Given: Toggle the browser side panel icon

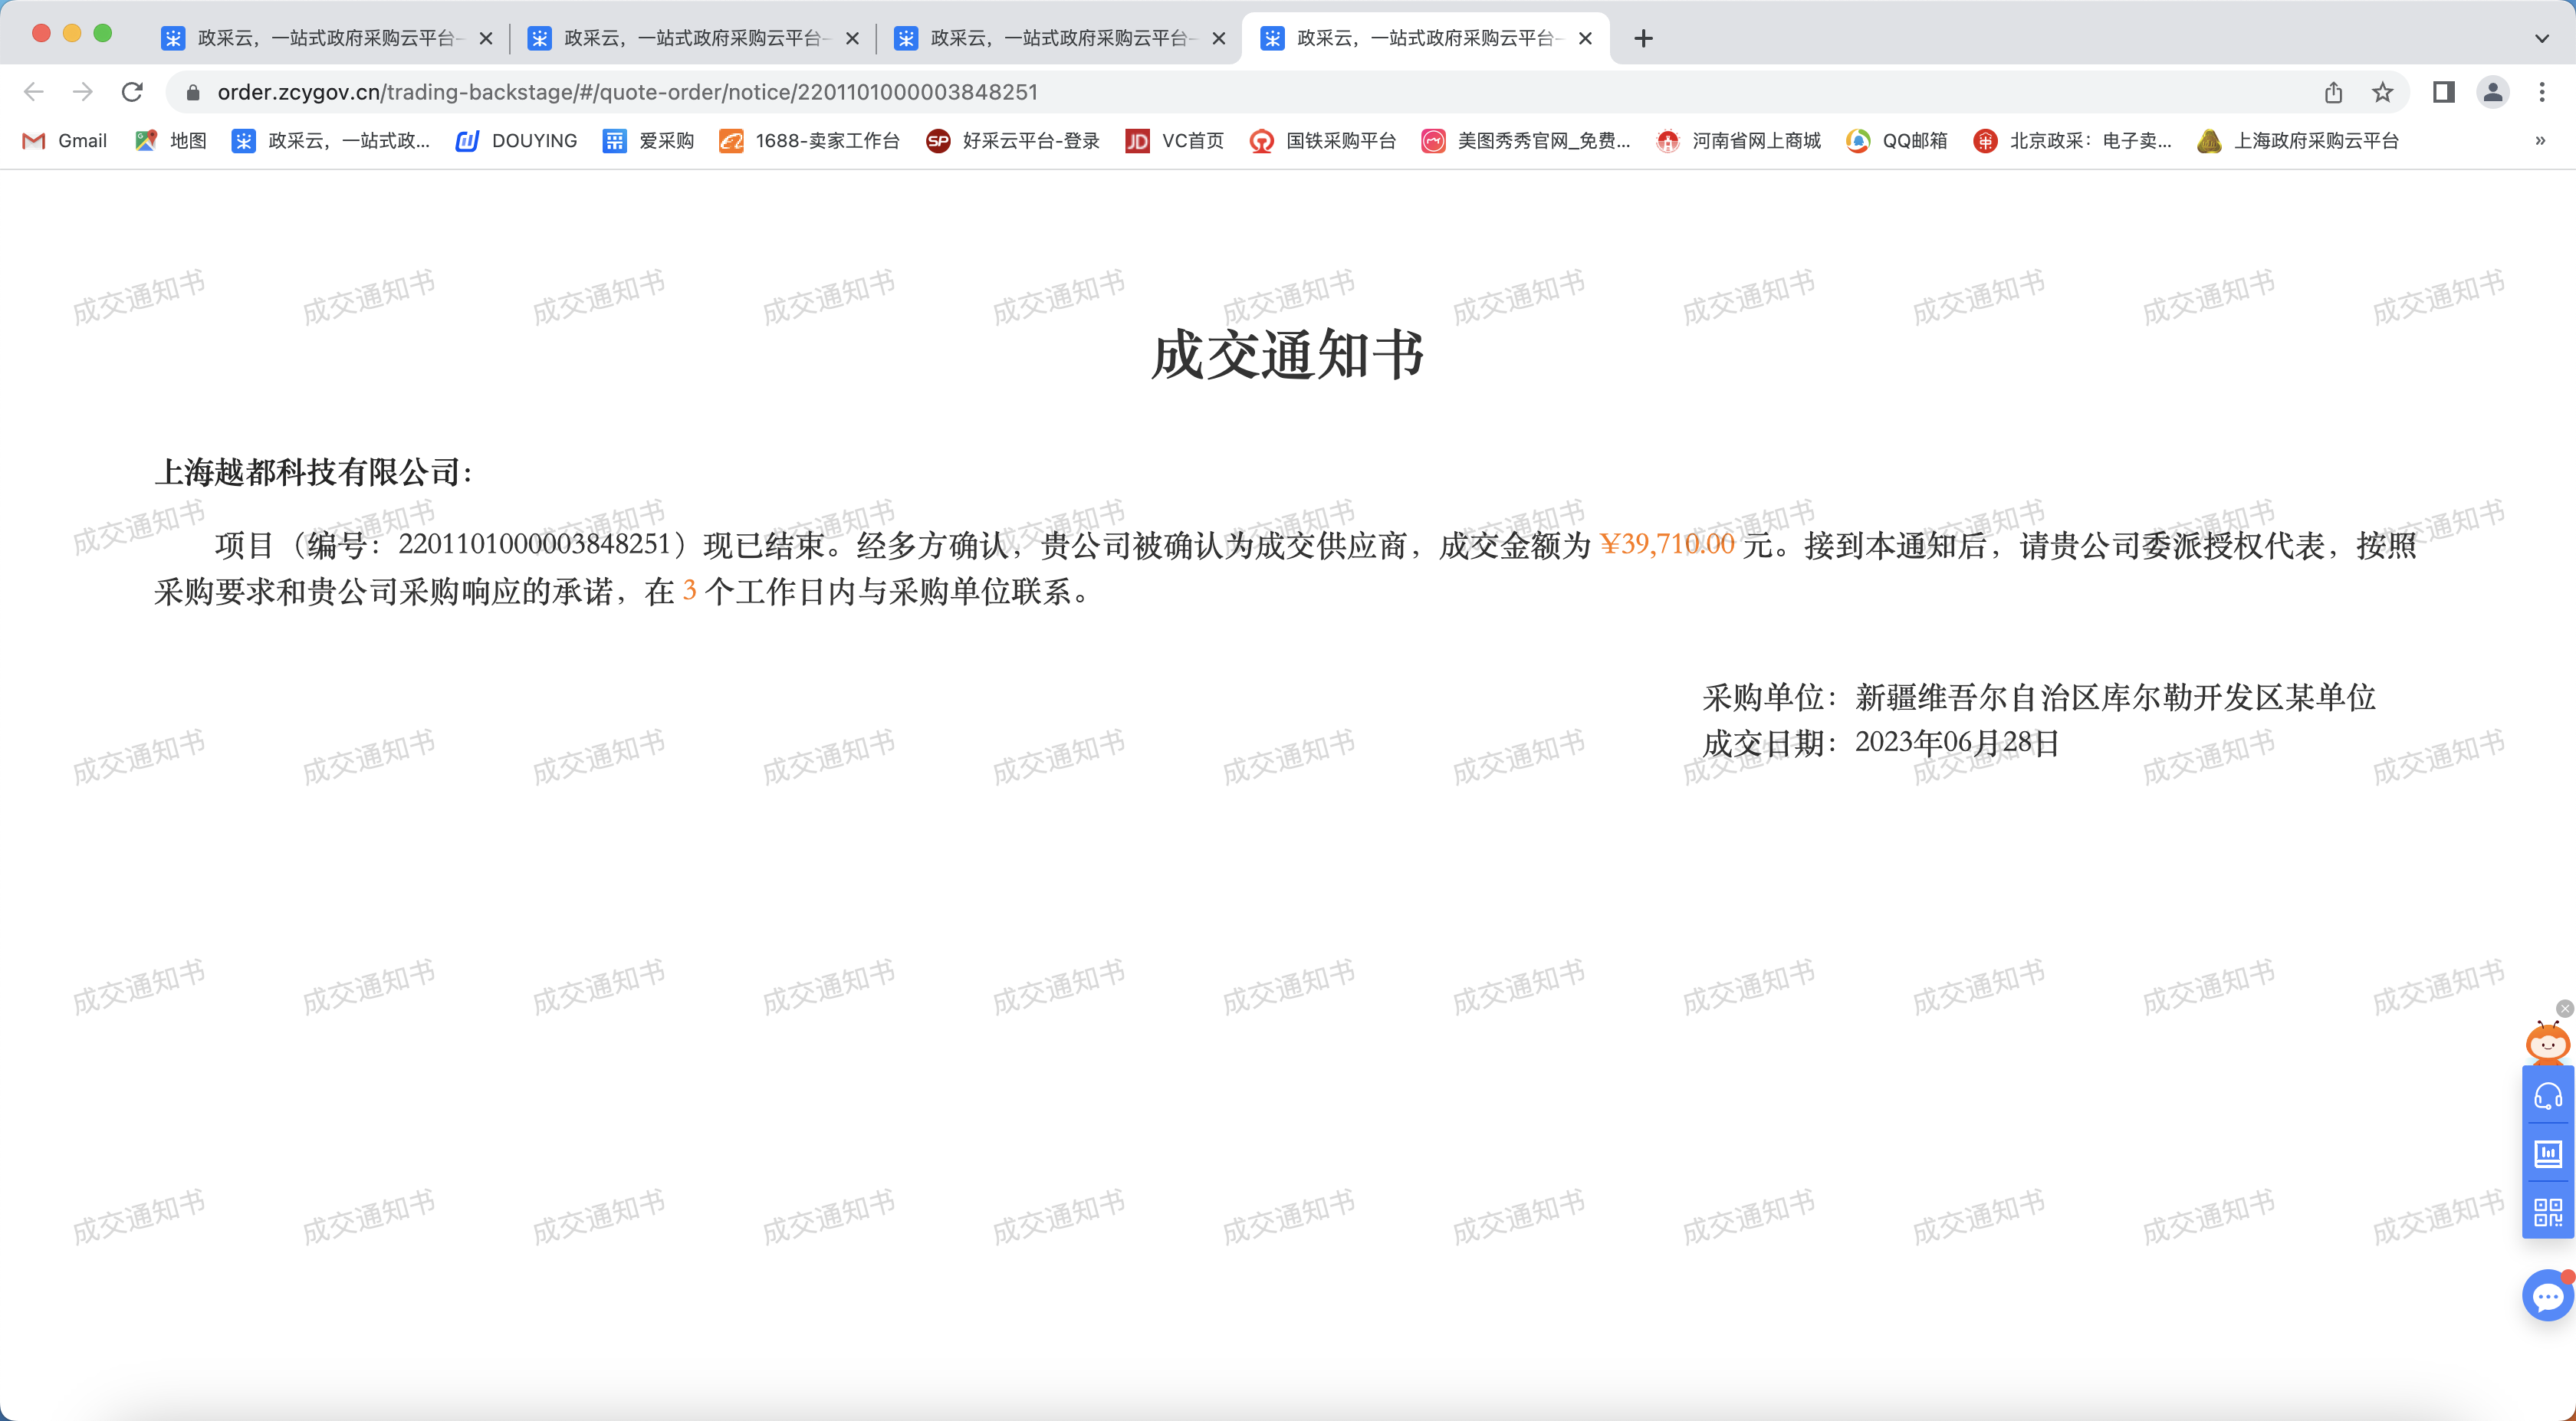Looking at the screenshot, I should click(2443, 92).
